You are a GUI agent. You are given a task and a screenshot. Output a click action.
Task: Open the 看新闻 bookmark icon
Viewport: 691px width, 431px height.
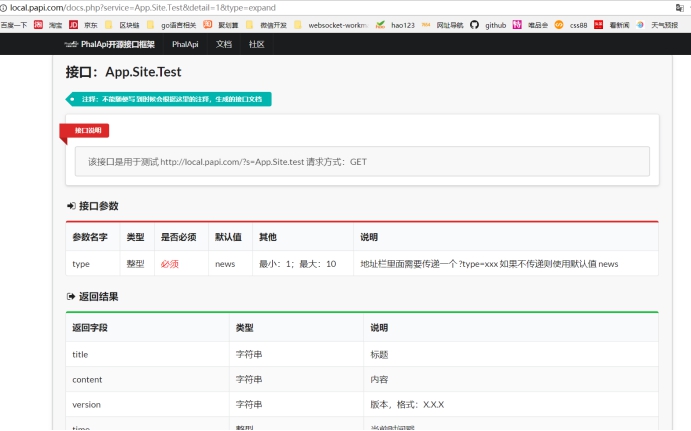point(598,25)
